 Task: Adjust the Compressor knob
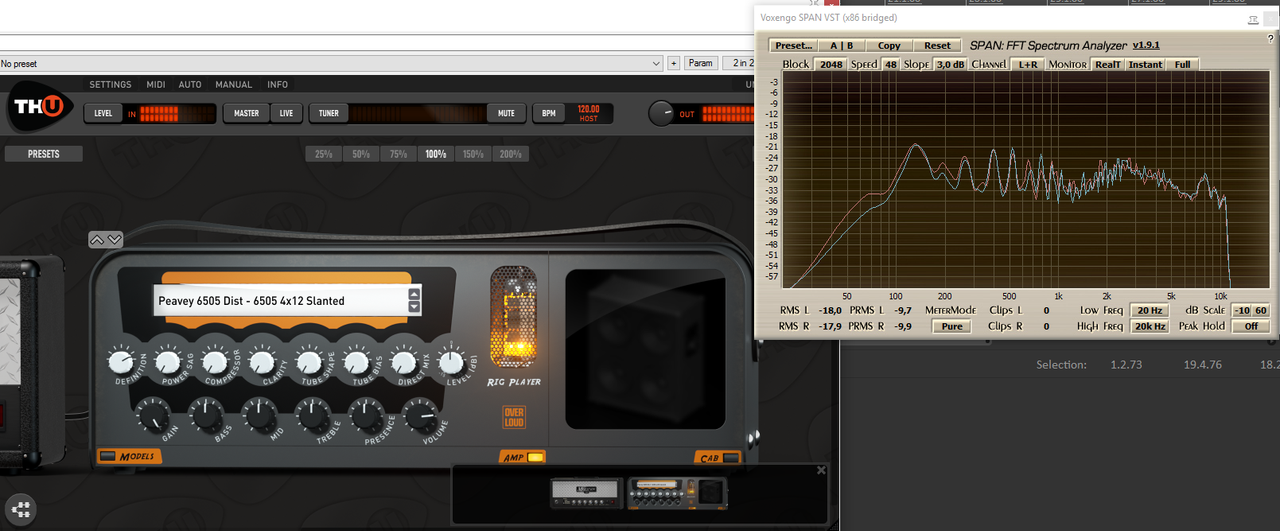tap(214, 361)
